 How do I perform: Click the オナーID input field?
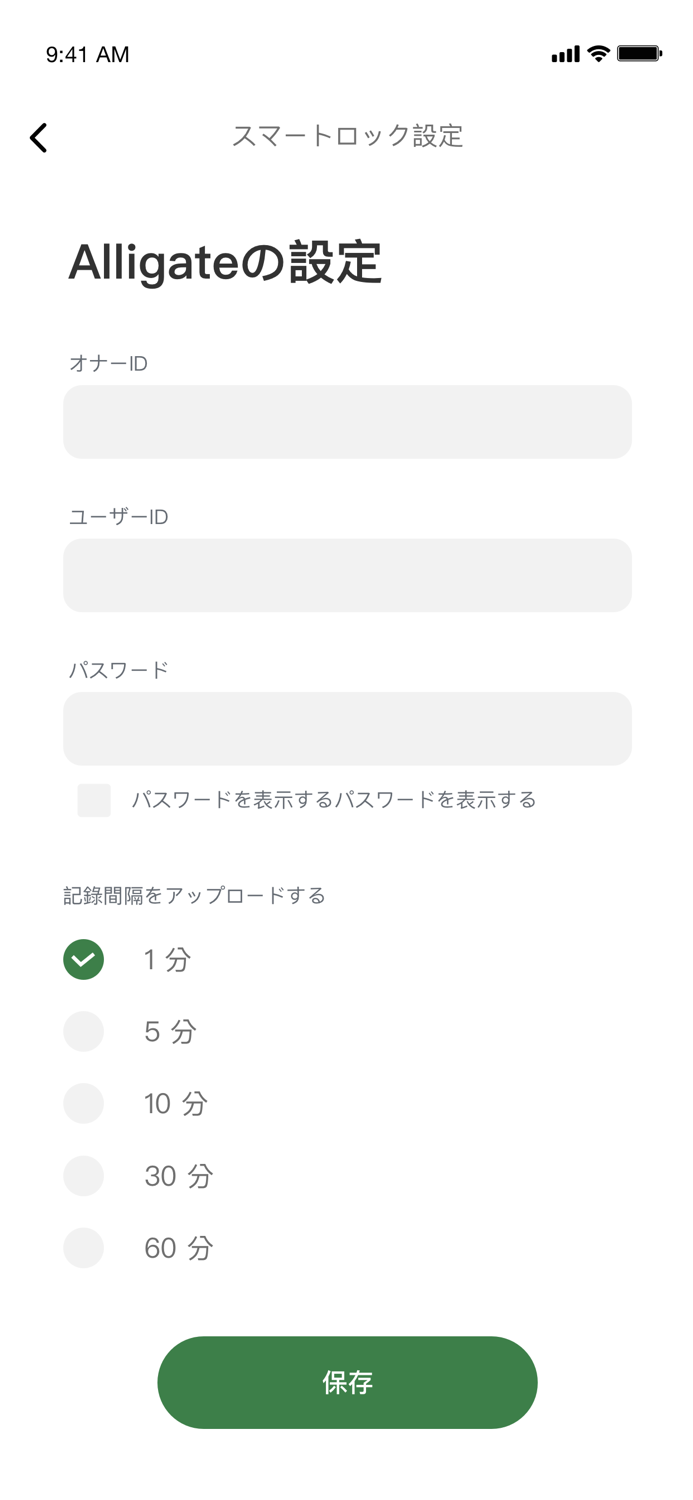coord(347,422)
